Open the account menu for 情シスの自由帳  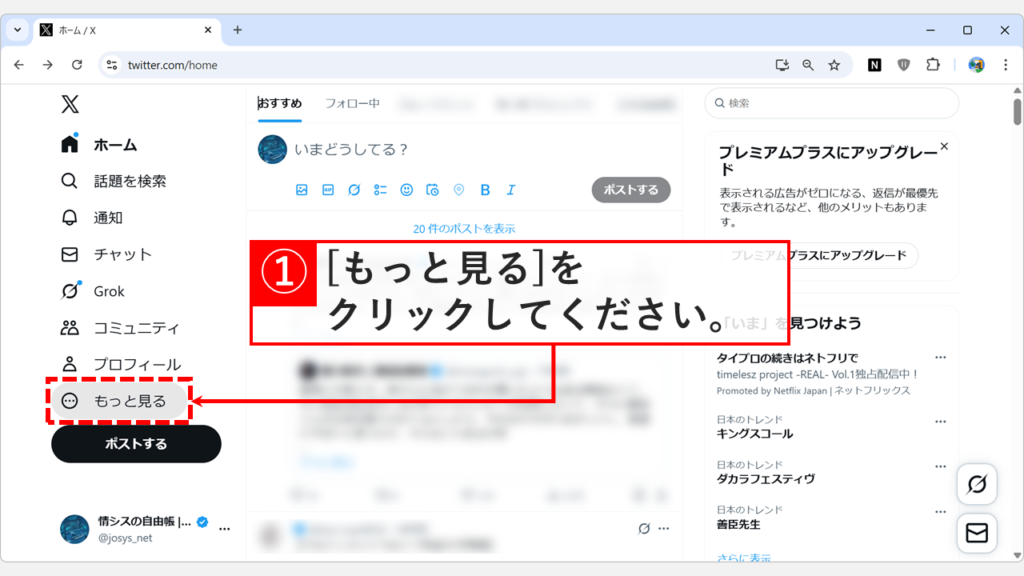point(225,530)
